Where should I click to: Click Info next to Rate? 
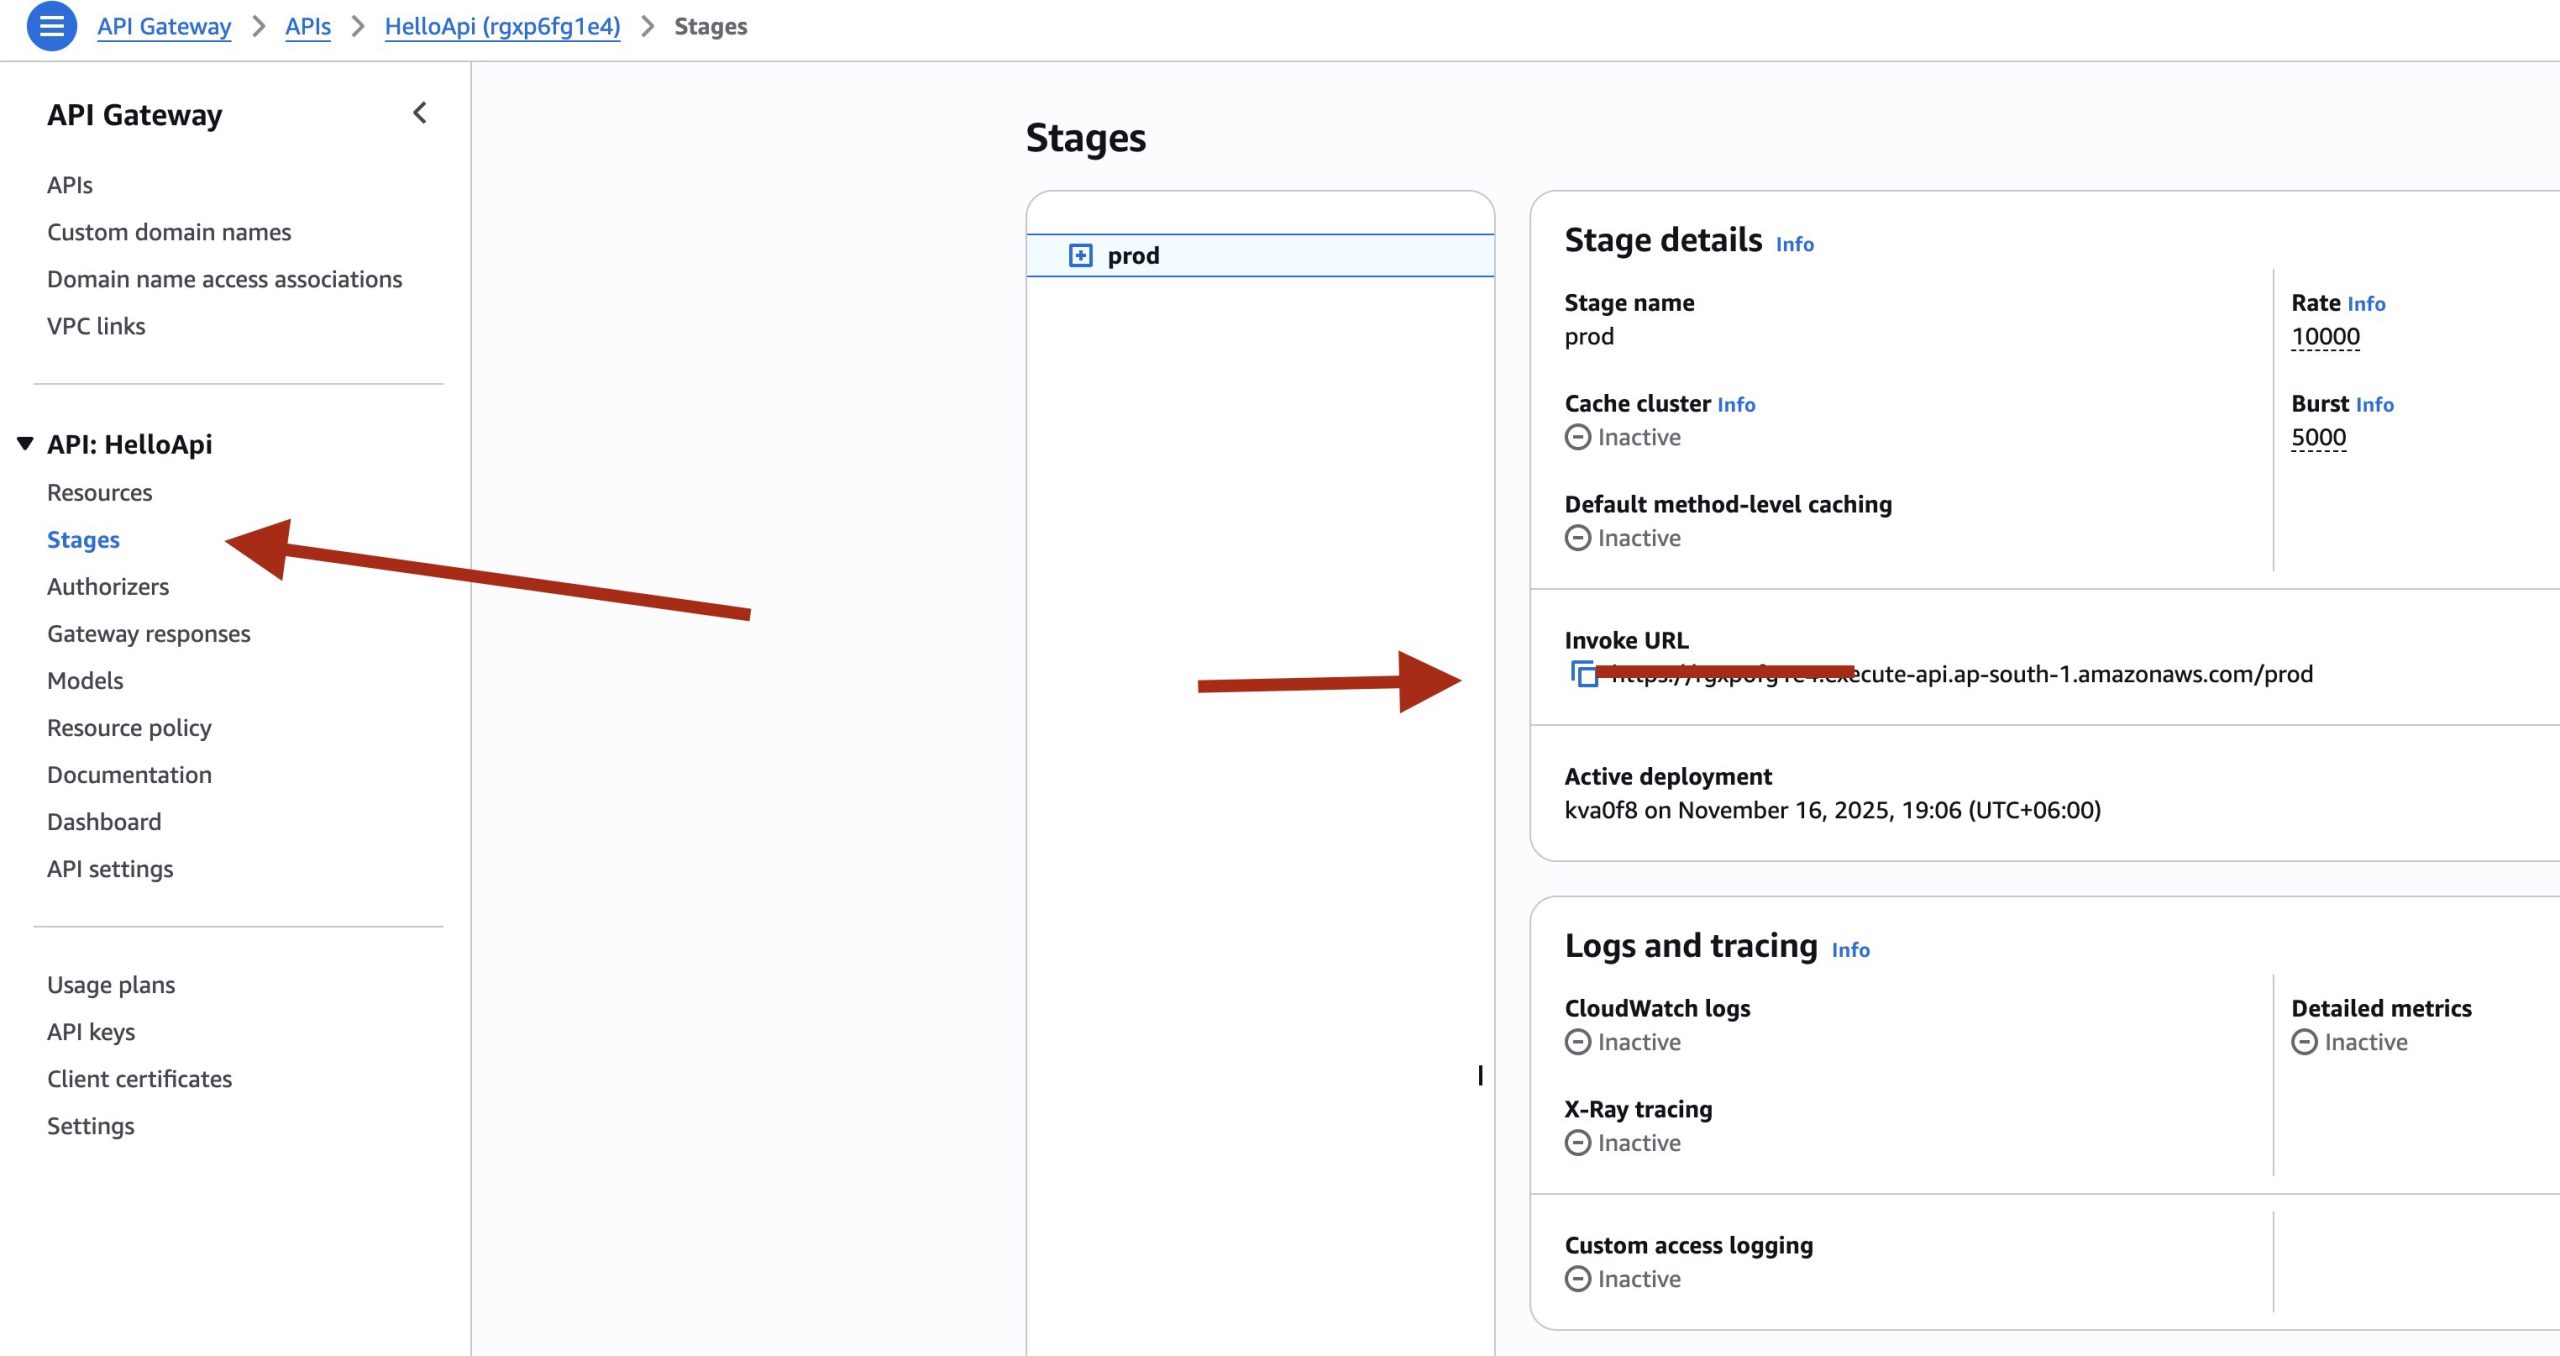(x=2365, y=303)
